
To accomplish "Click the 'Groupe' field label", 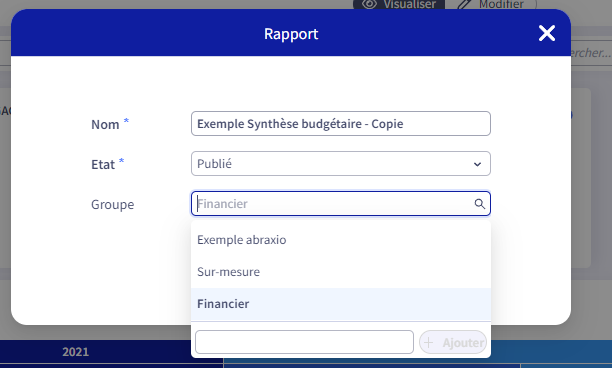I will tap(112, 204).
